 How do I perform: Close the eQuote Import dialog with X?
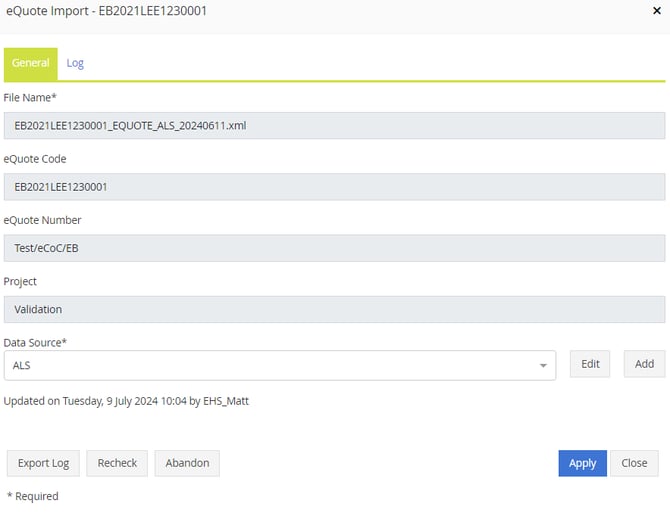tap(654, 11)
